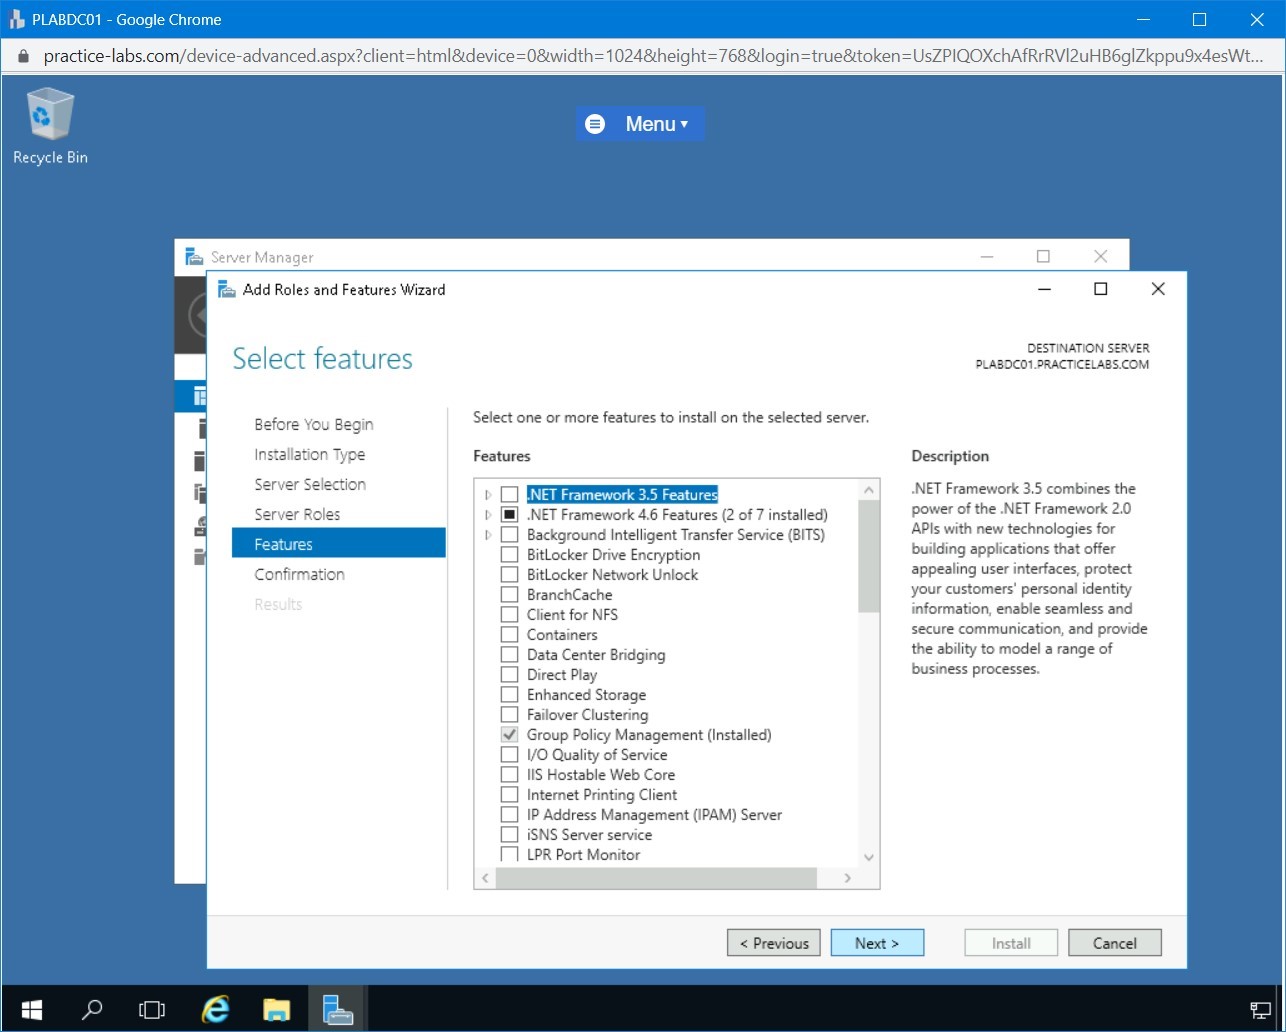The width and height of the screenshot is (1286, 1032).
Task: Check IP Address Management (IPAM) Server
Action: coord(510,815)
